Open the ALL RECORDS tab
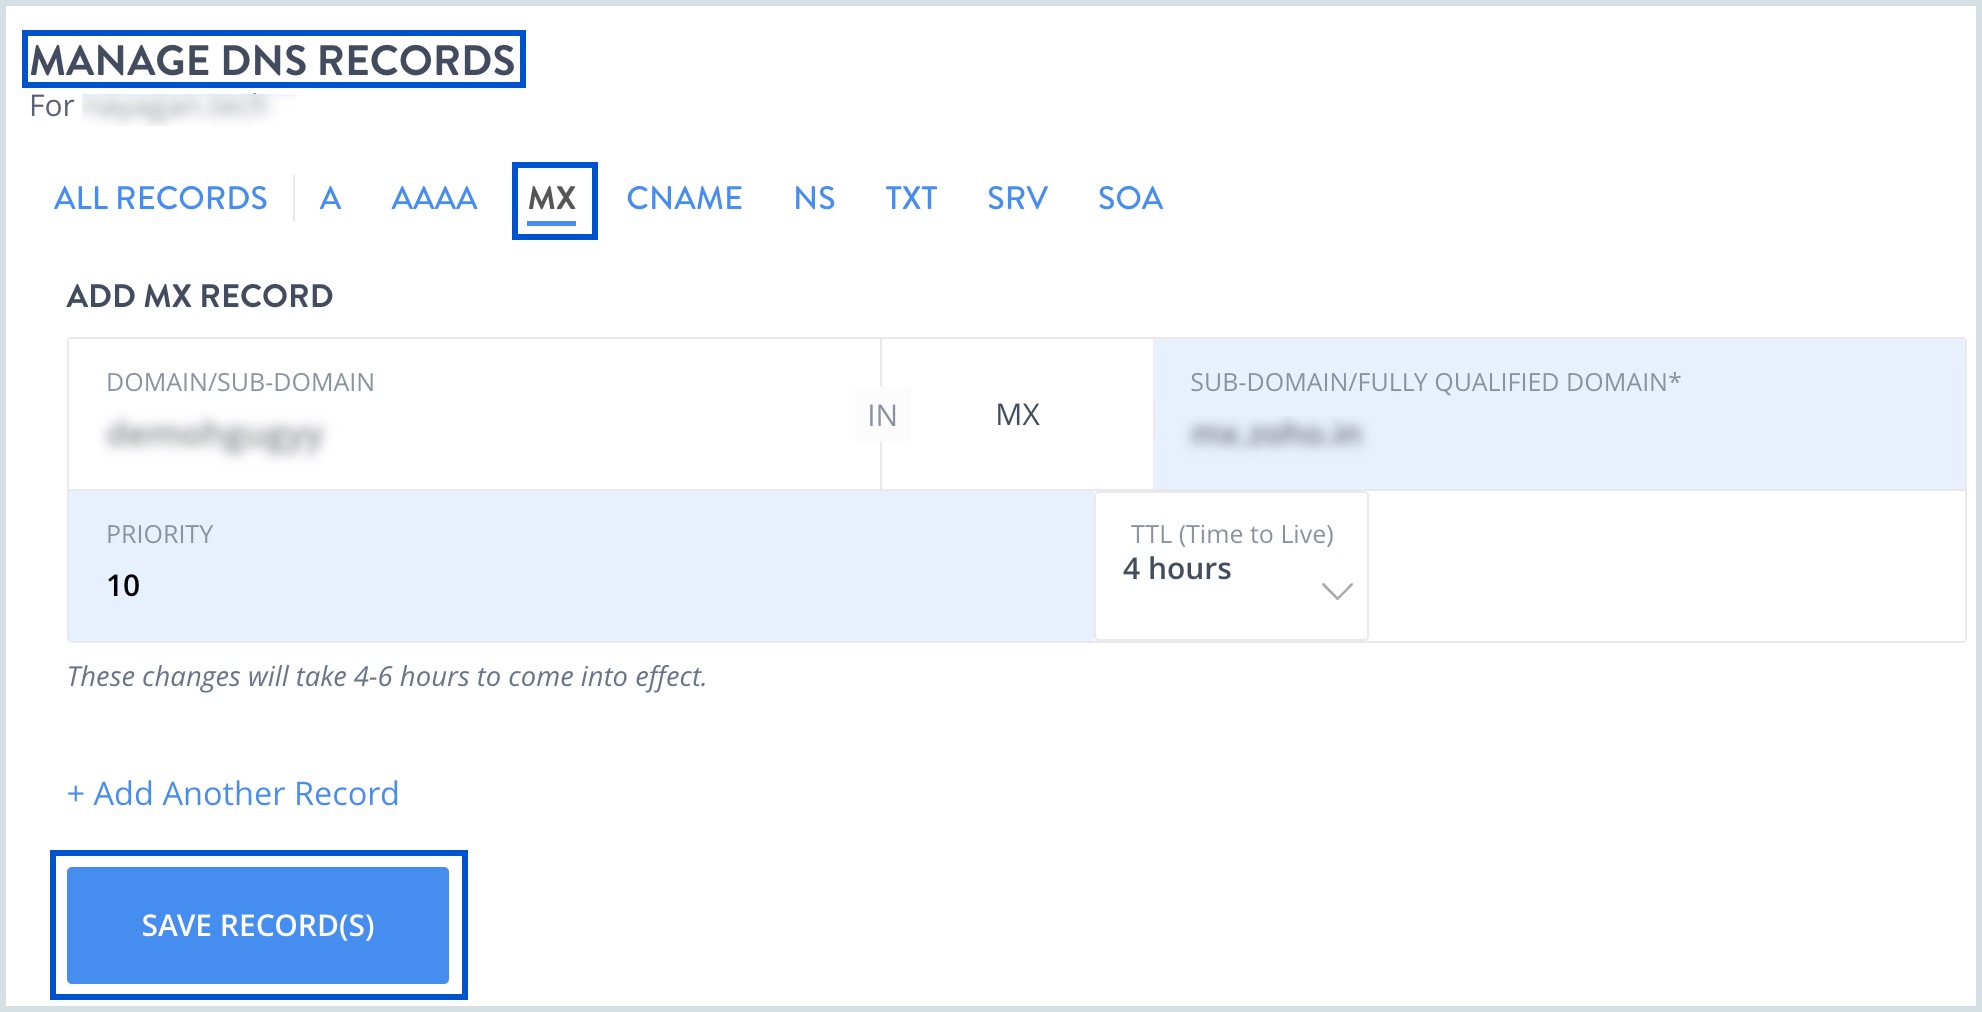 [x=161, y=198]
